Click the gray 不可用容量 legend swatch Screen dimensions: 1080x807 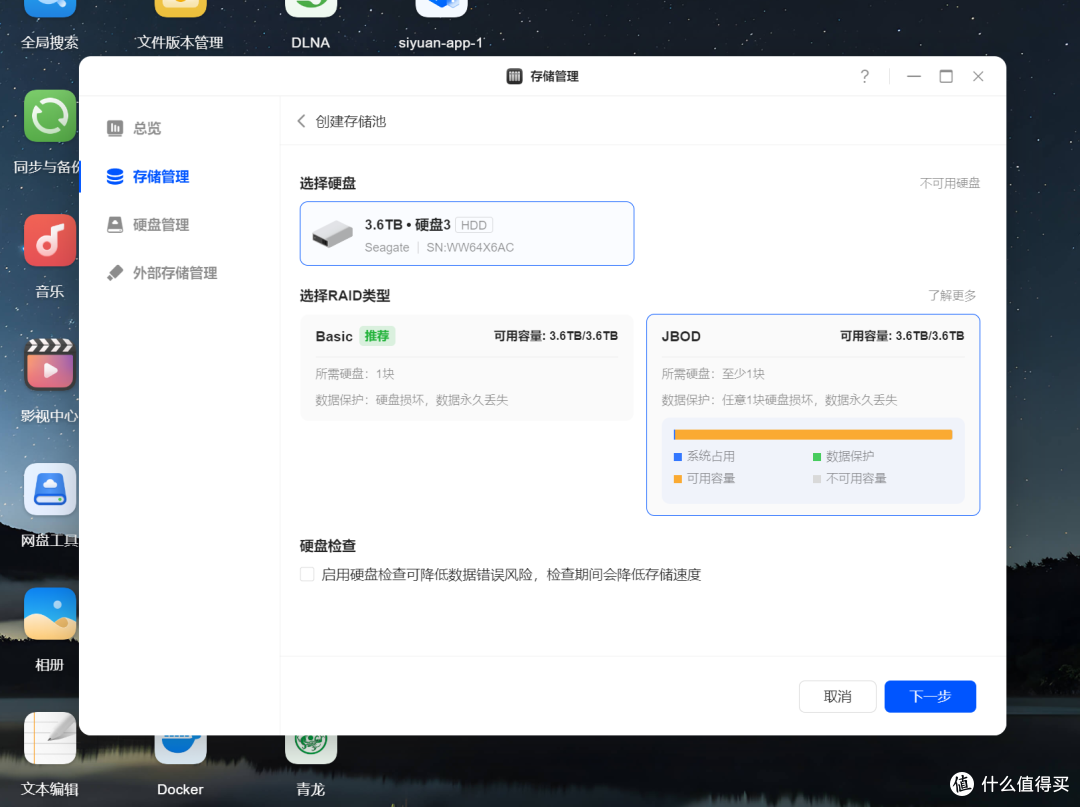click(817, 479)
